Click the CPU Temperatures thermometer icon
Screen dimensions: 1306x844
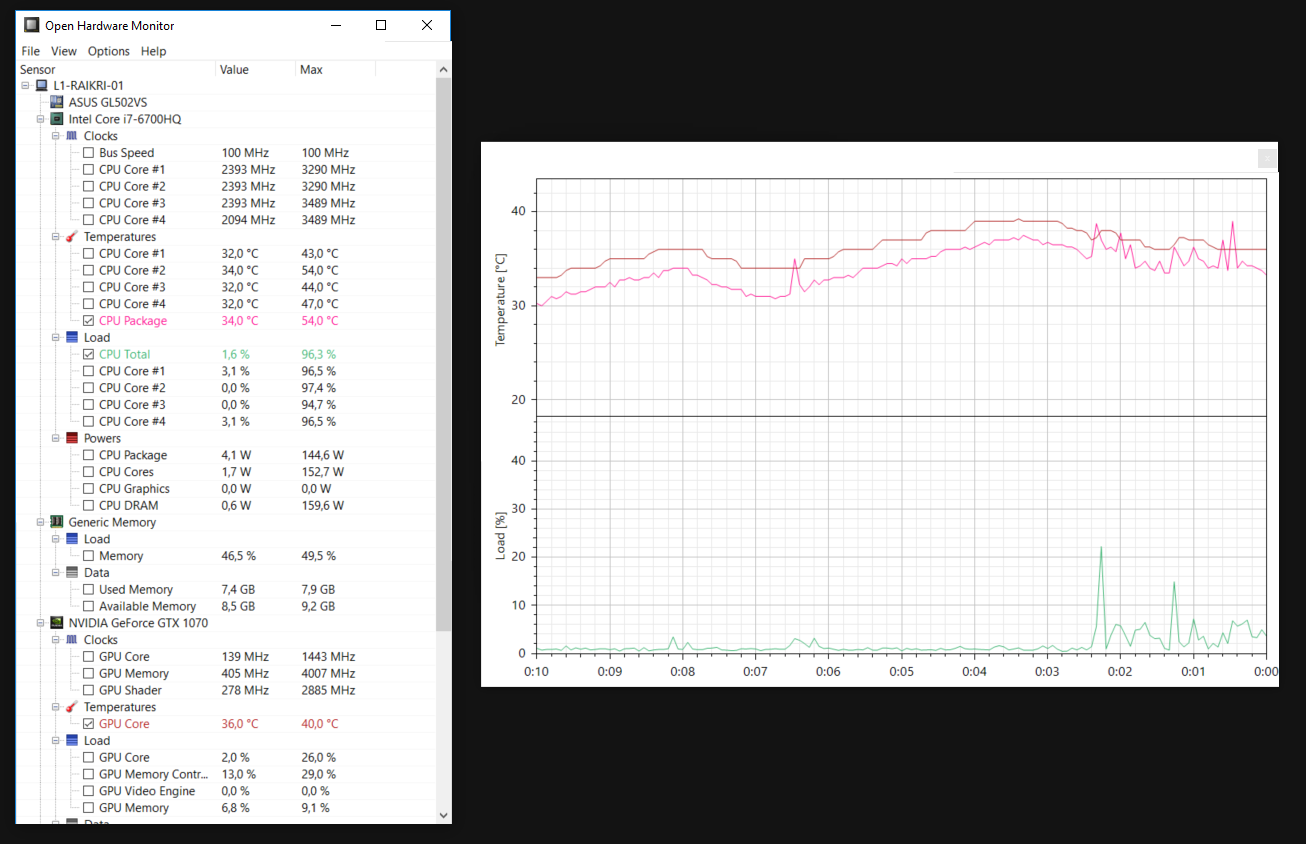pyautogui.click(x=72, y=237)
